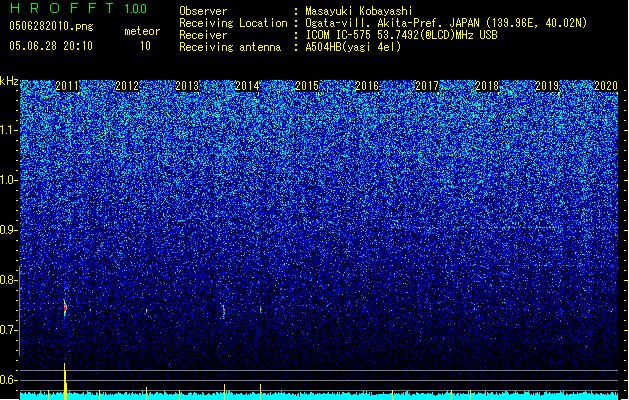Click the observer name Masayuki Kobayashi
The height and width of the screenshot is (400, 629).
point(359,11)
